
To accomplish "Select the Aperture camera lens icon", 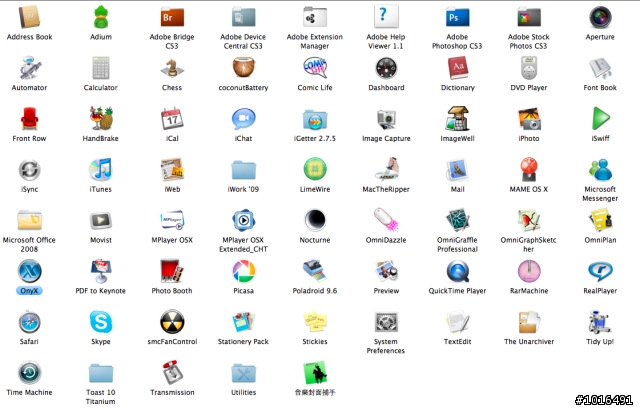I will pos(600,17).
